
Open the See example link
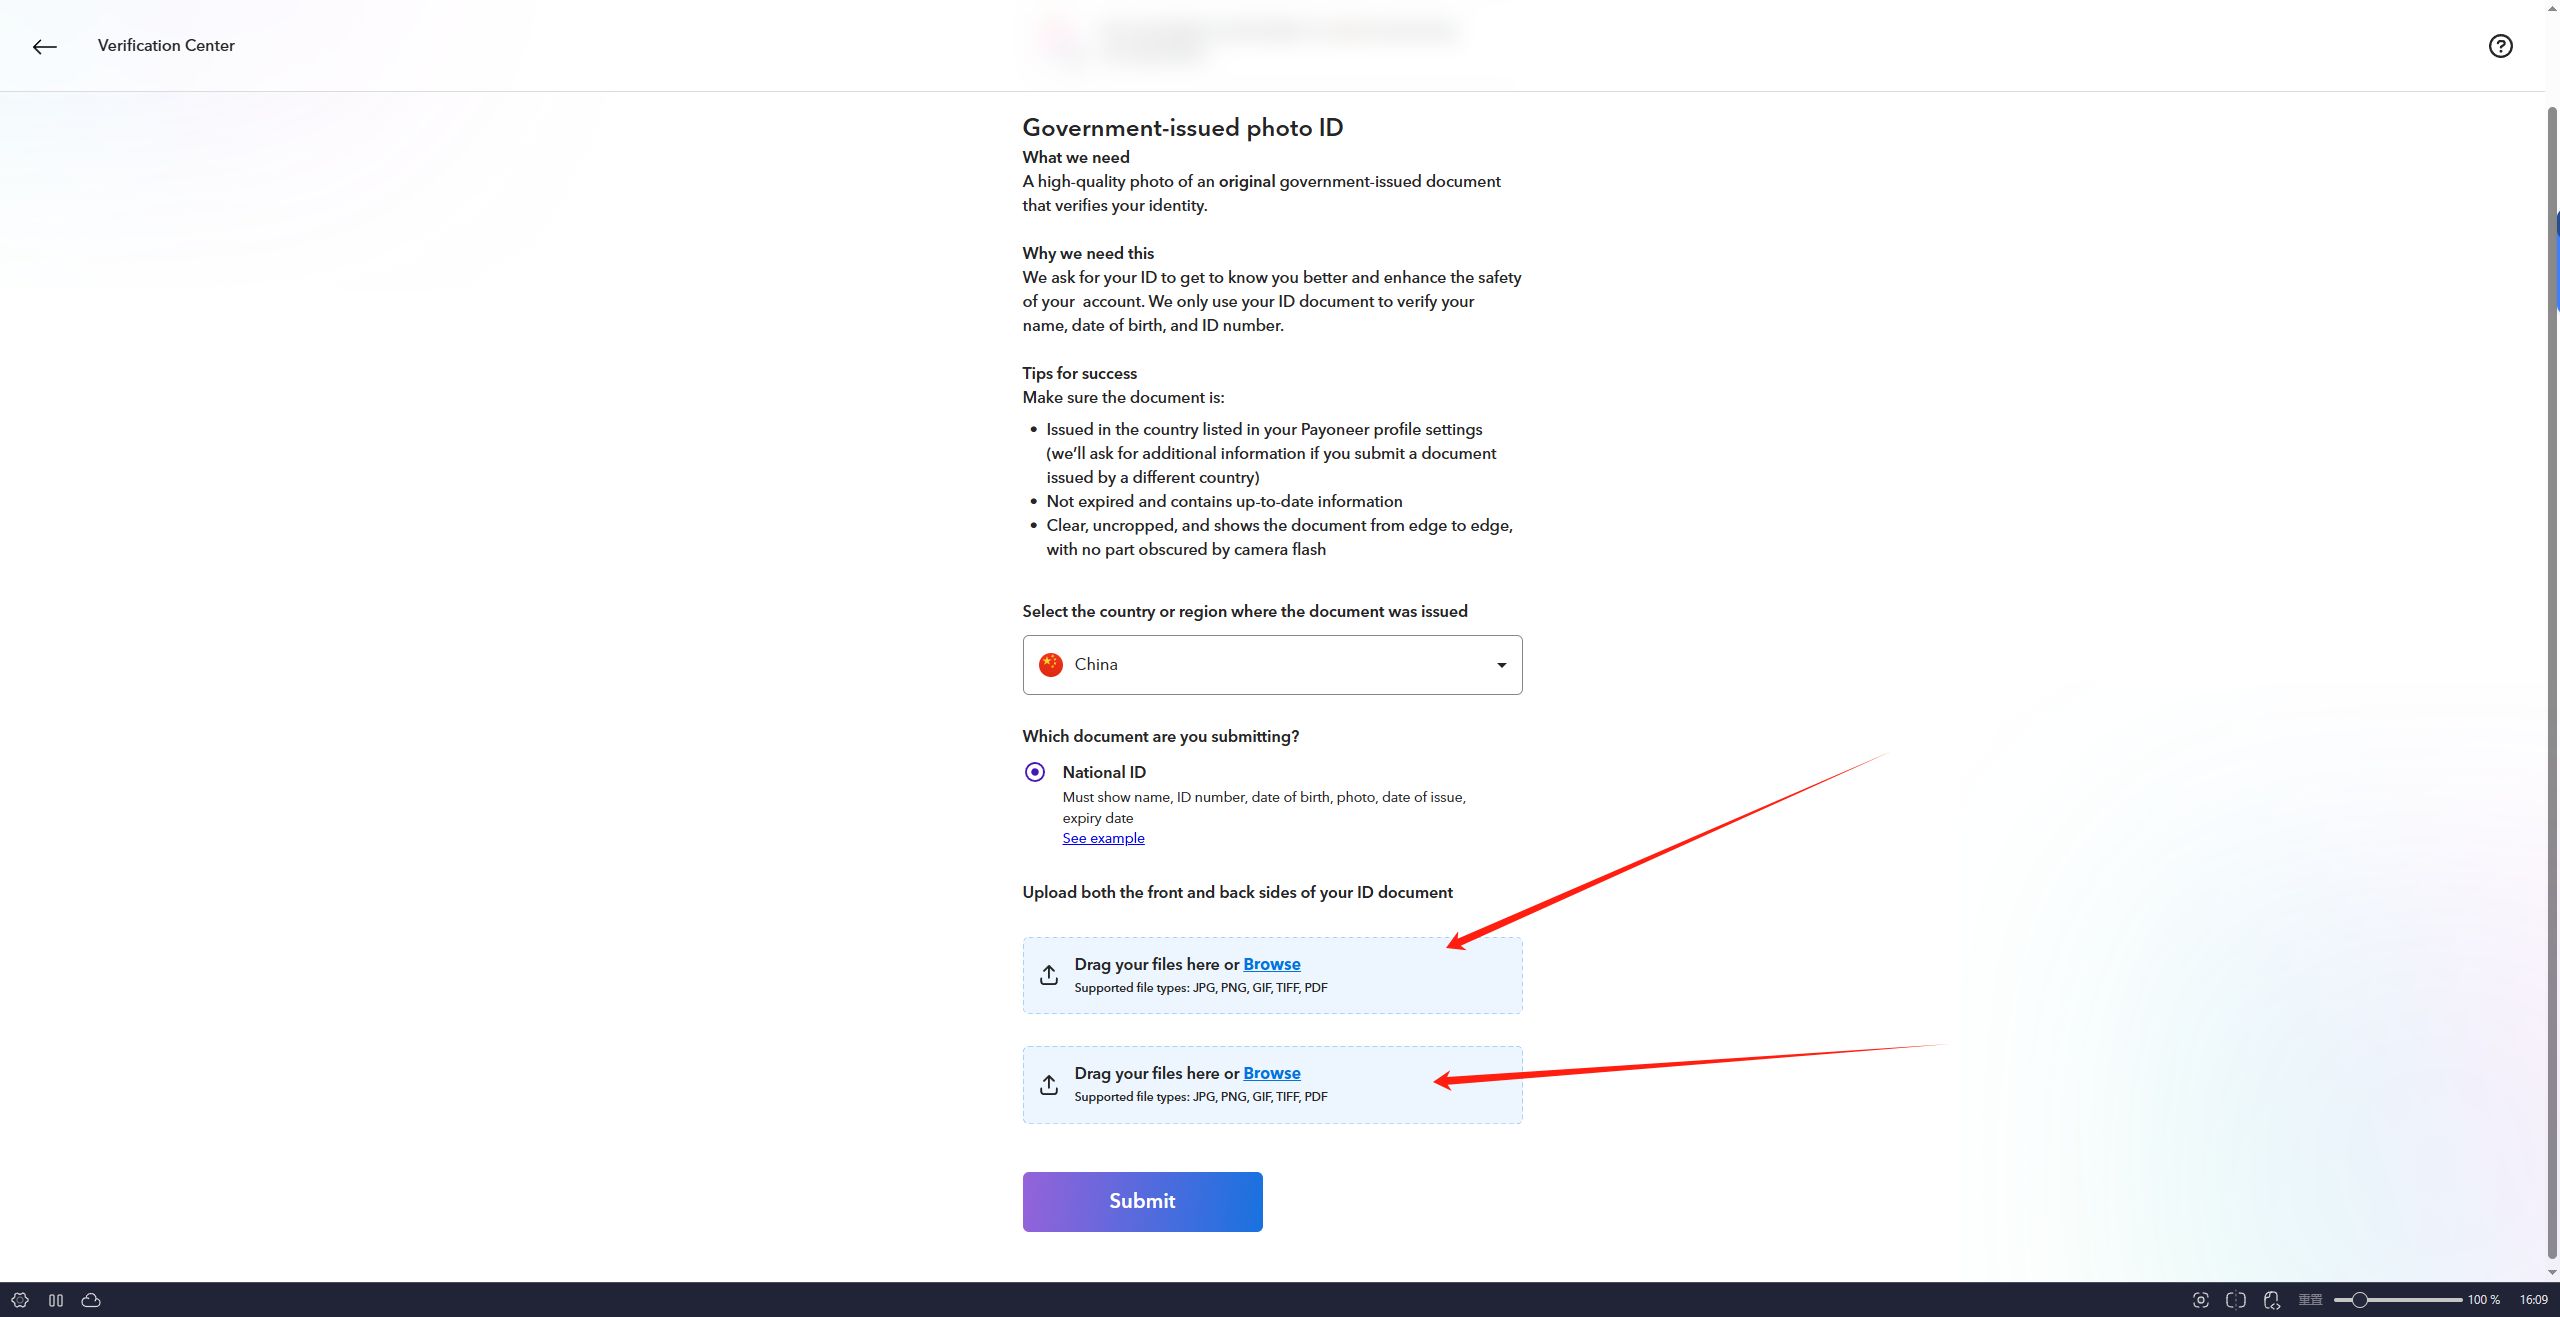(x=1103, y=838)
